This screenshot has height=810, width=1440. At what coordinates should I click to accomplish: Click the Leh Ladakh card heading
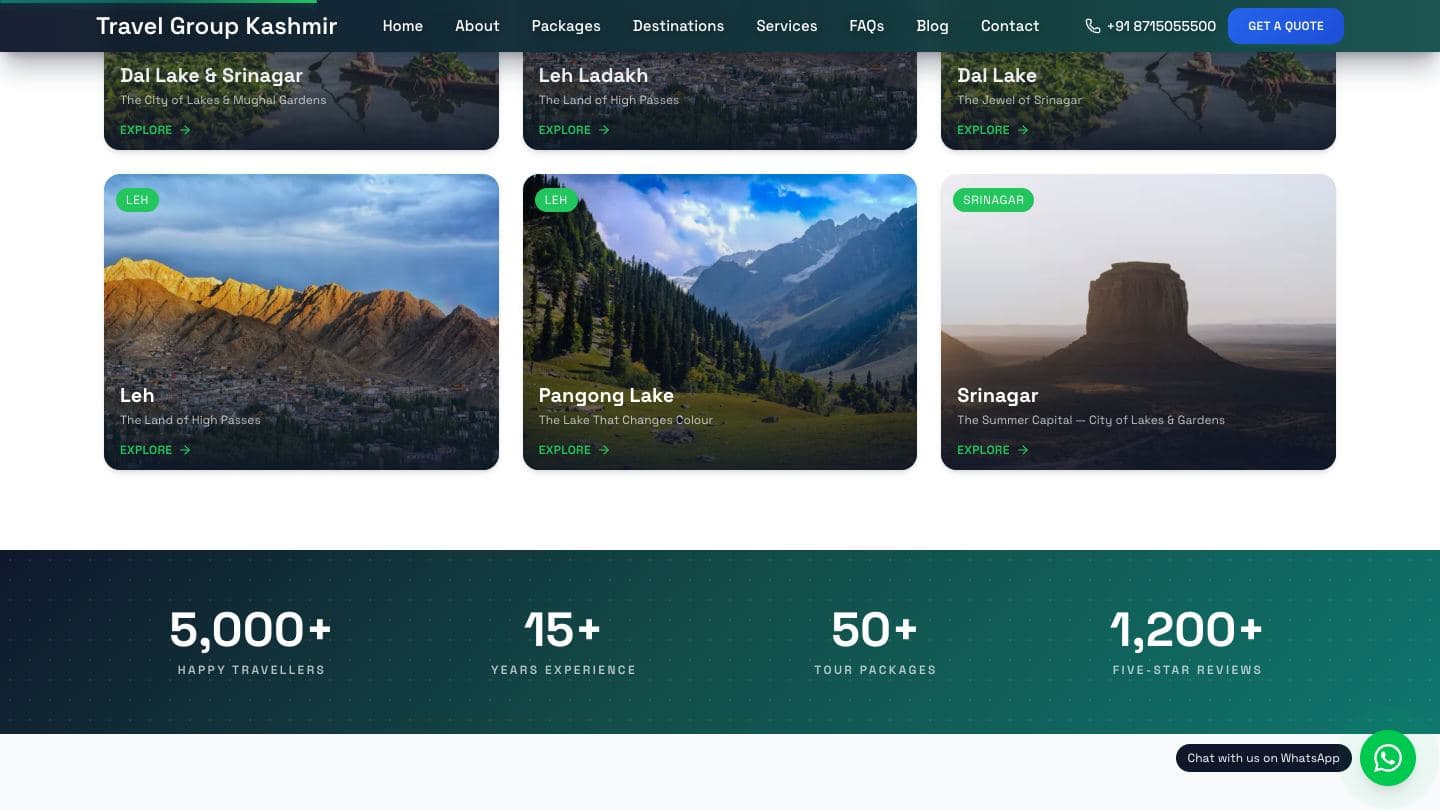(593, 75)
